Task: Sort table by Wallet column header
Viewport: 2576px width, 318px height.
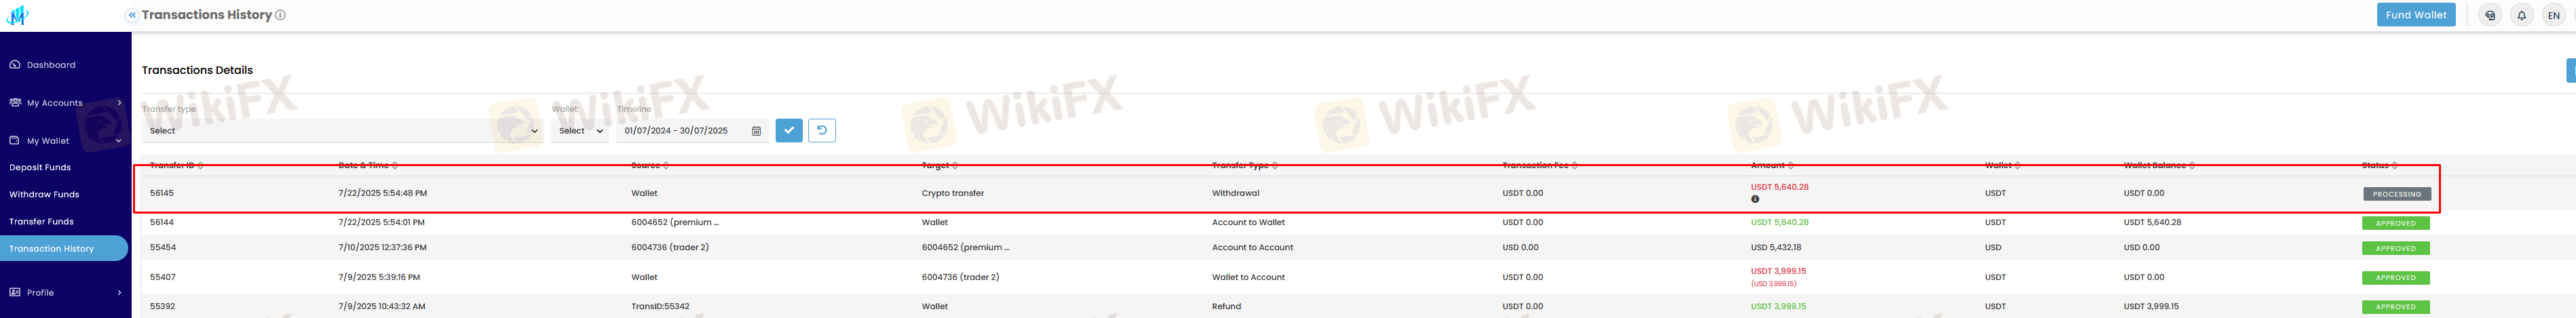Action: (x=2003, y=165)
